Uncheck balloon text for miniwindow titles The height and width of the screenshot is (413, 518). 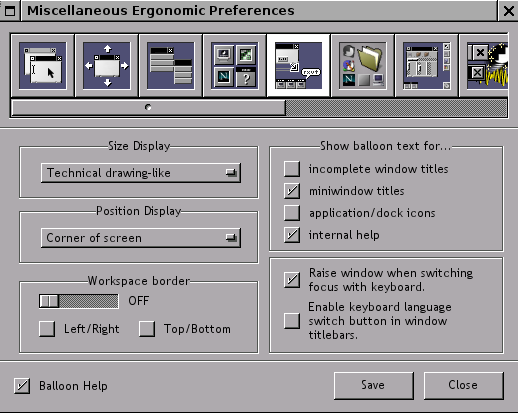coord(292,191)
